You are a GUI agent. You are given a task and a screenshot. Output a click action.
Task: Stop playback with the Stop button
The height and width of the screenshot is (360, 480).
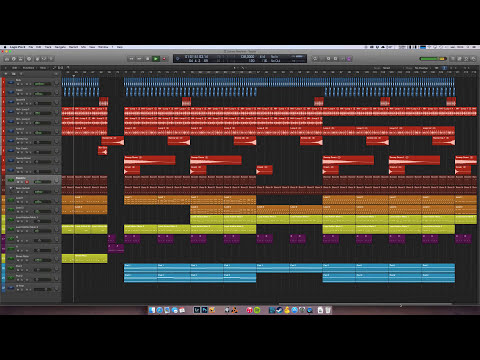point(148,59)
